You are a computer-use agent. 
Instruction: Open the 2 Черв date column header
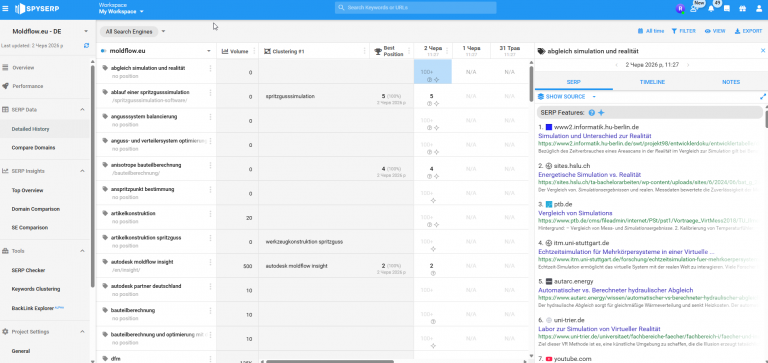click(x=432, y=51)
